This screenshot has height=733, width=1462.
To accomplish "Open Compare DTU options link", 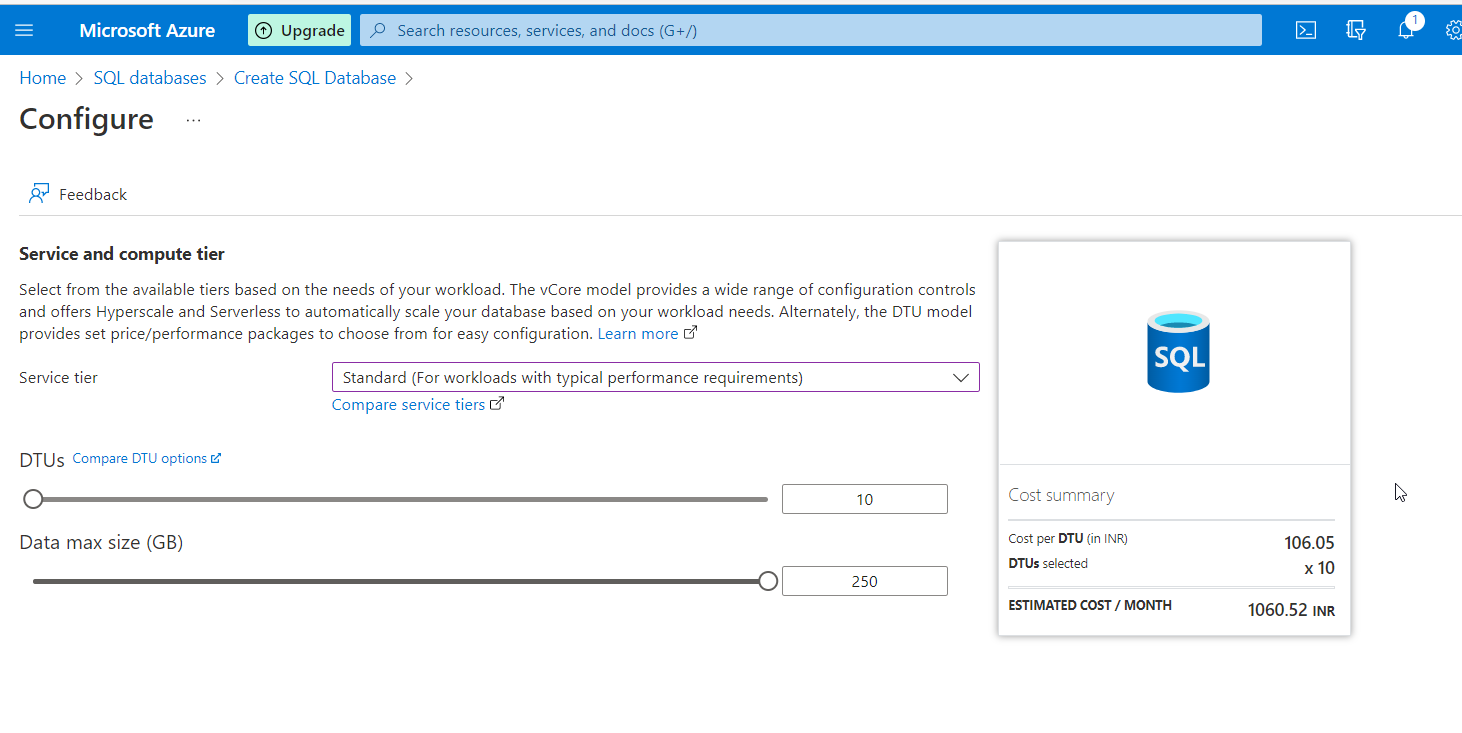I will coord(147,458).
